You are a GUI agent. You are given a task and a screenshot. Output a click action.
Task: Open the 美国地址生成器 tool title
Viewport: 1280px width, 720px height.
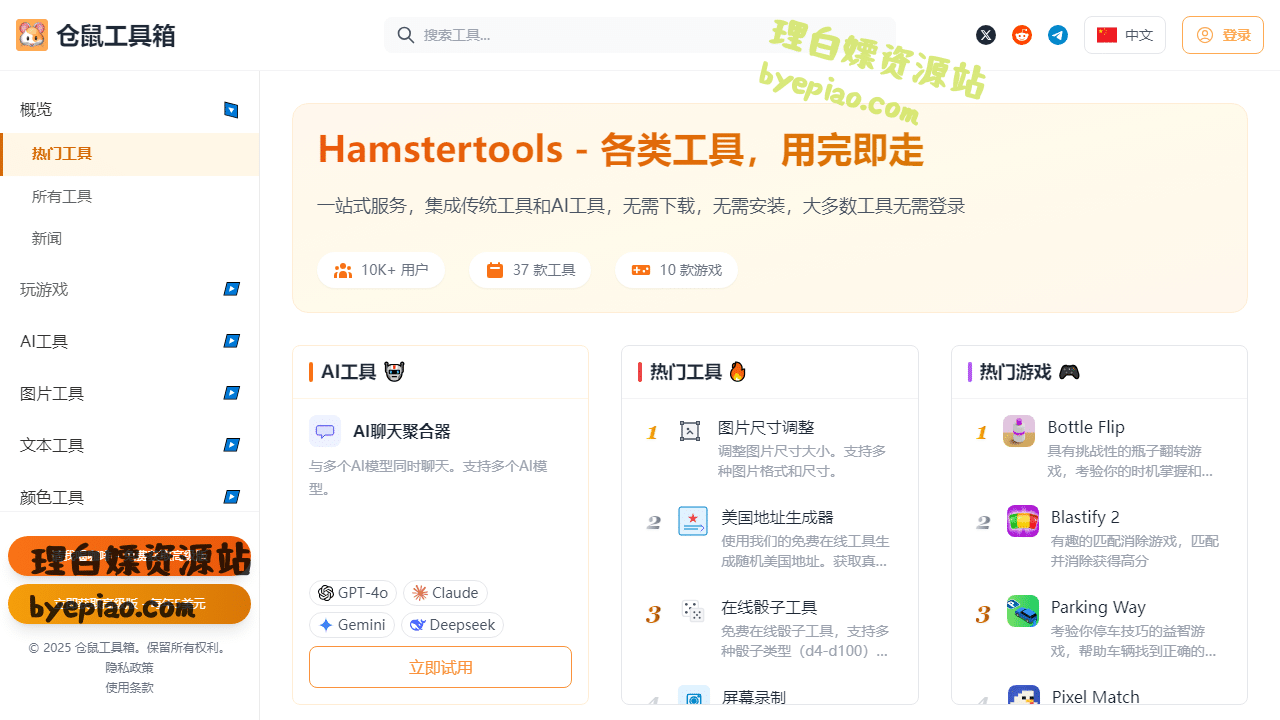[x=777, y=518]
